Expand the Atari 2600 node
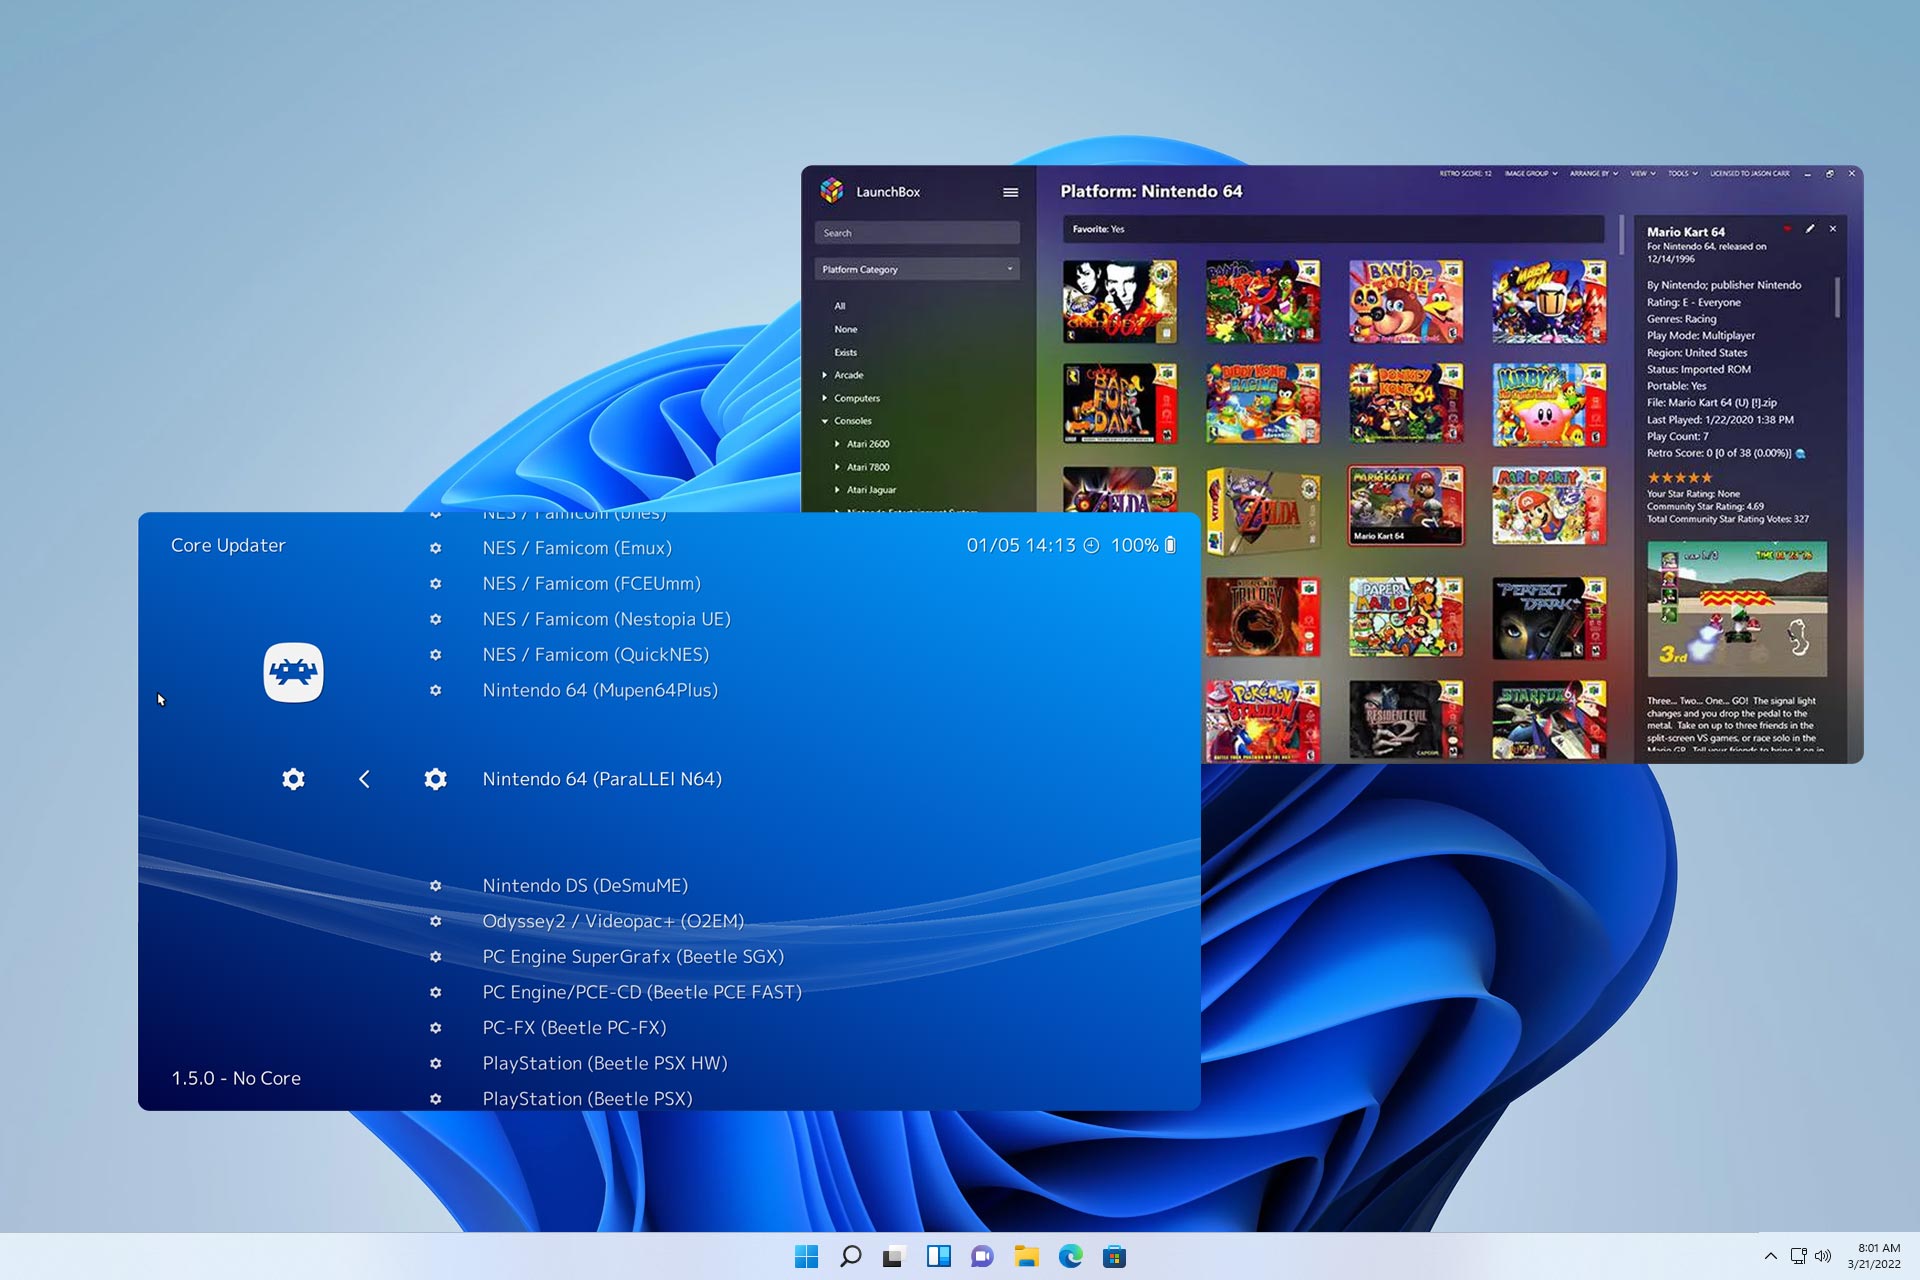 coord(838,444)
